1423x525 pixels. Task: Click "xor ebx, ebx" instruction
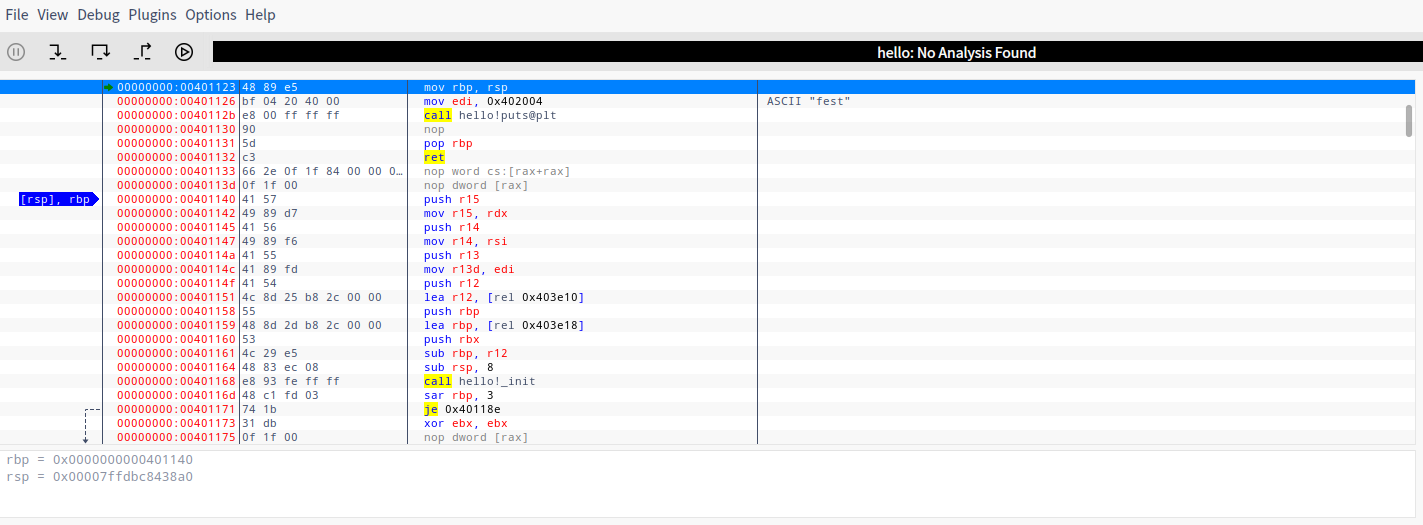tap(465, 423)
